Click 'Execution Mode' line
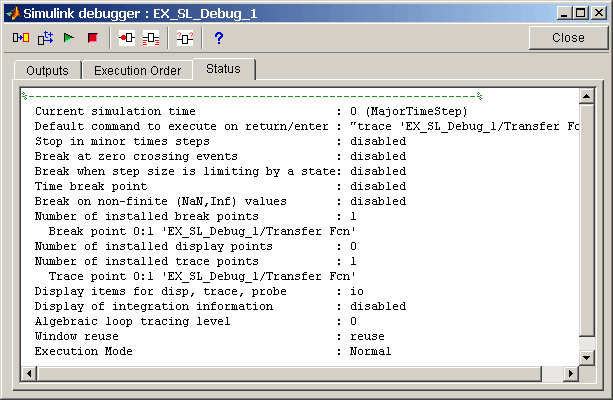 pos(213,351)
